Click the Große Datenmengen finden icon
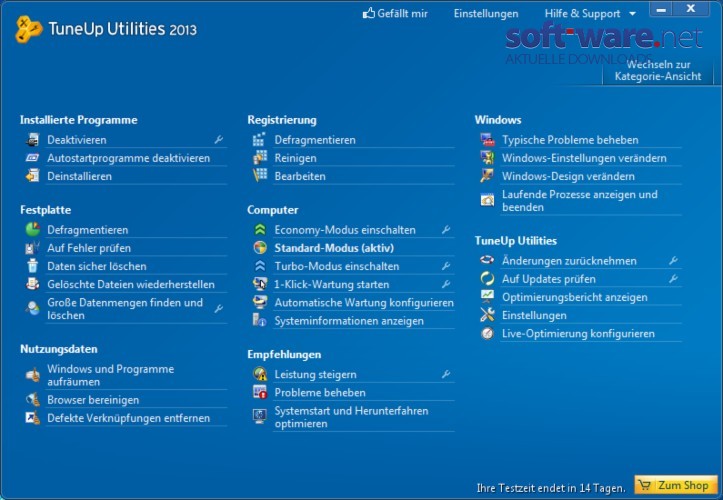Screen dimensions: 723x500 point(33,309)
